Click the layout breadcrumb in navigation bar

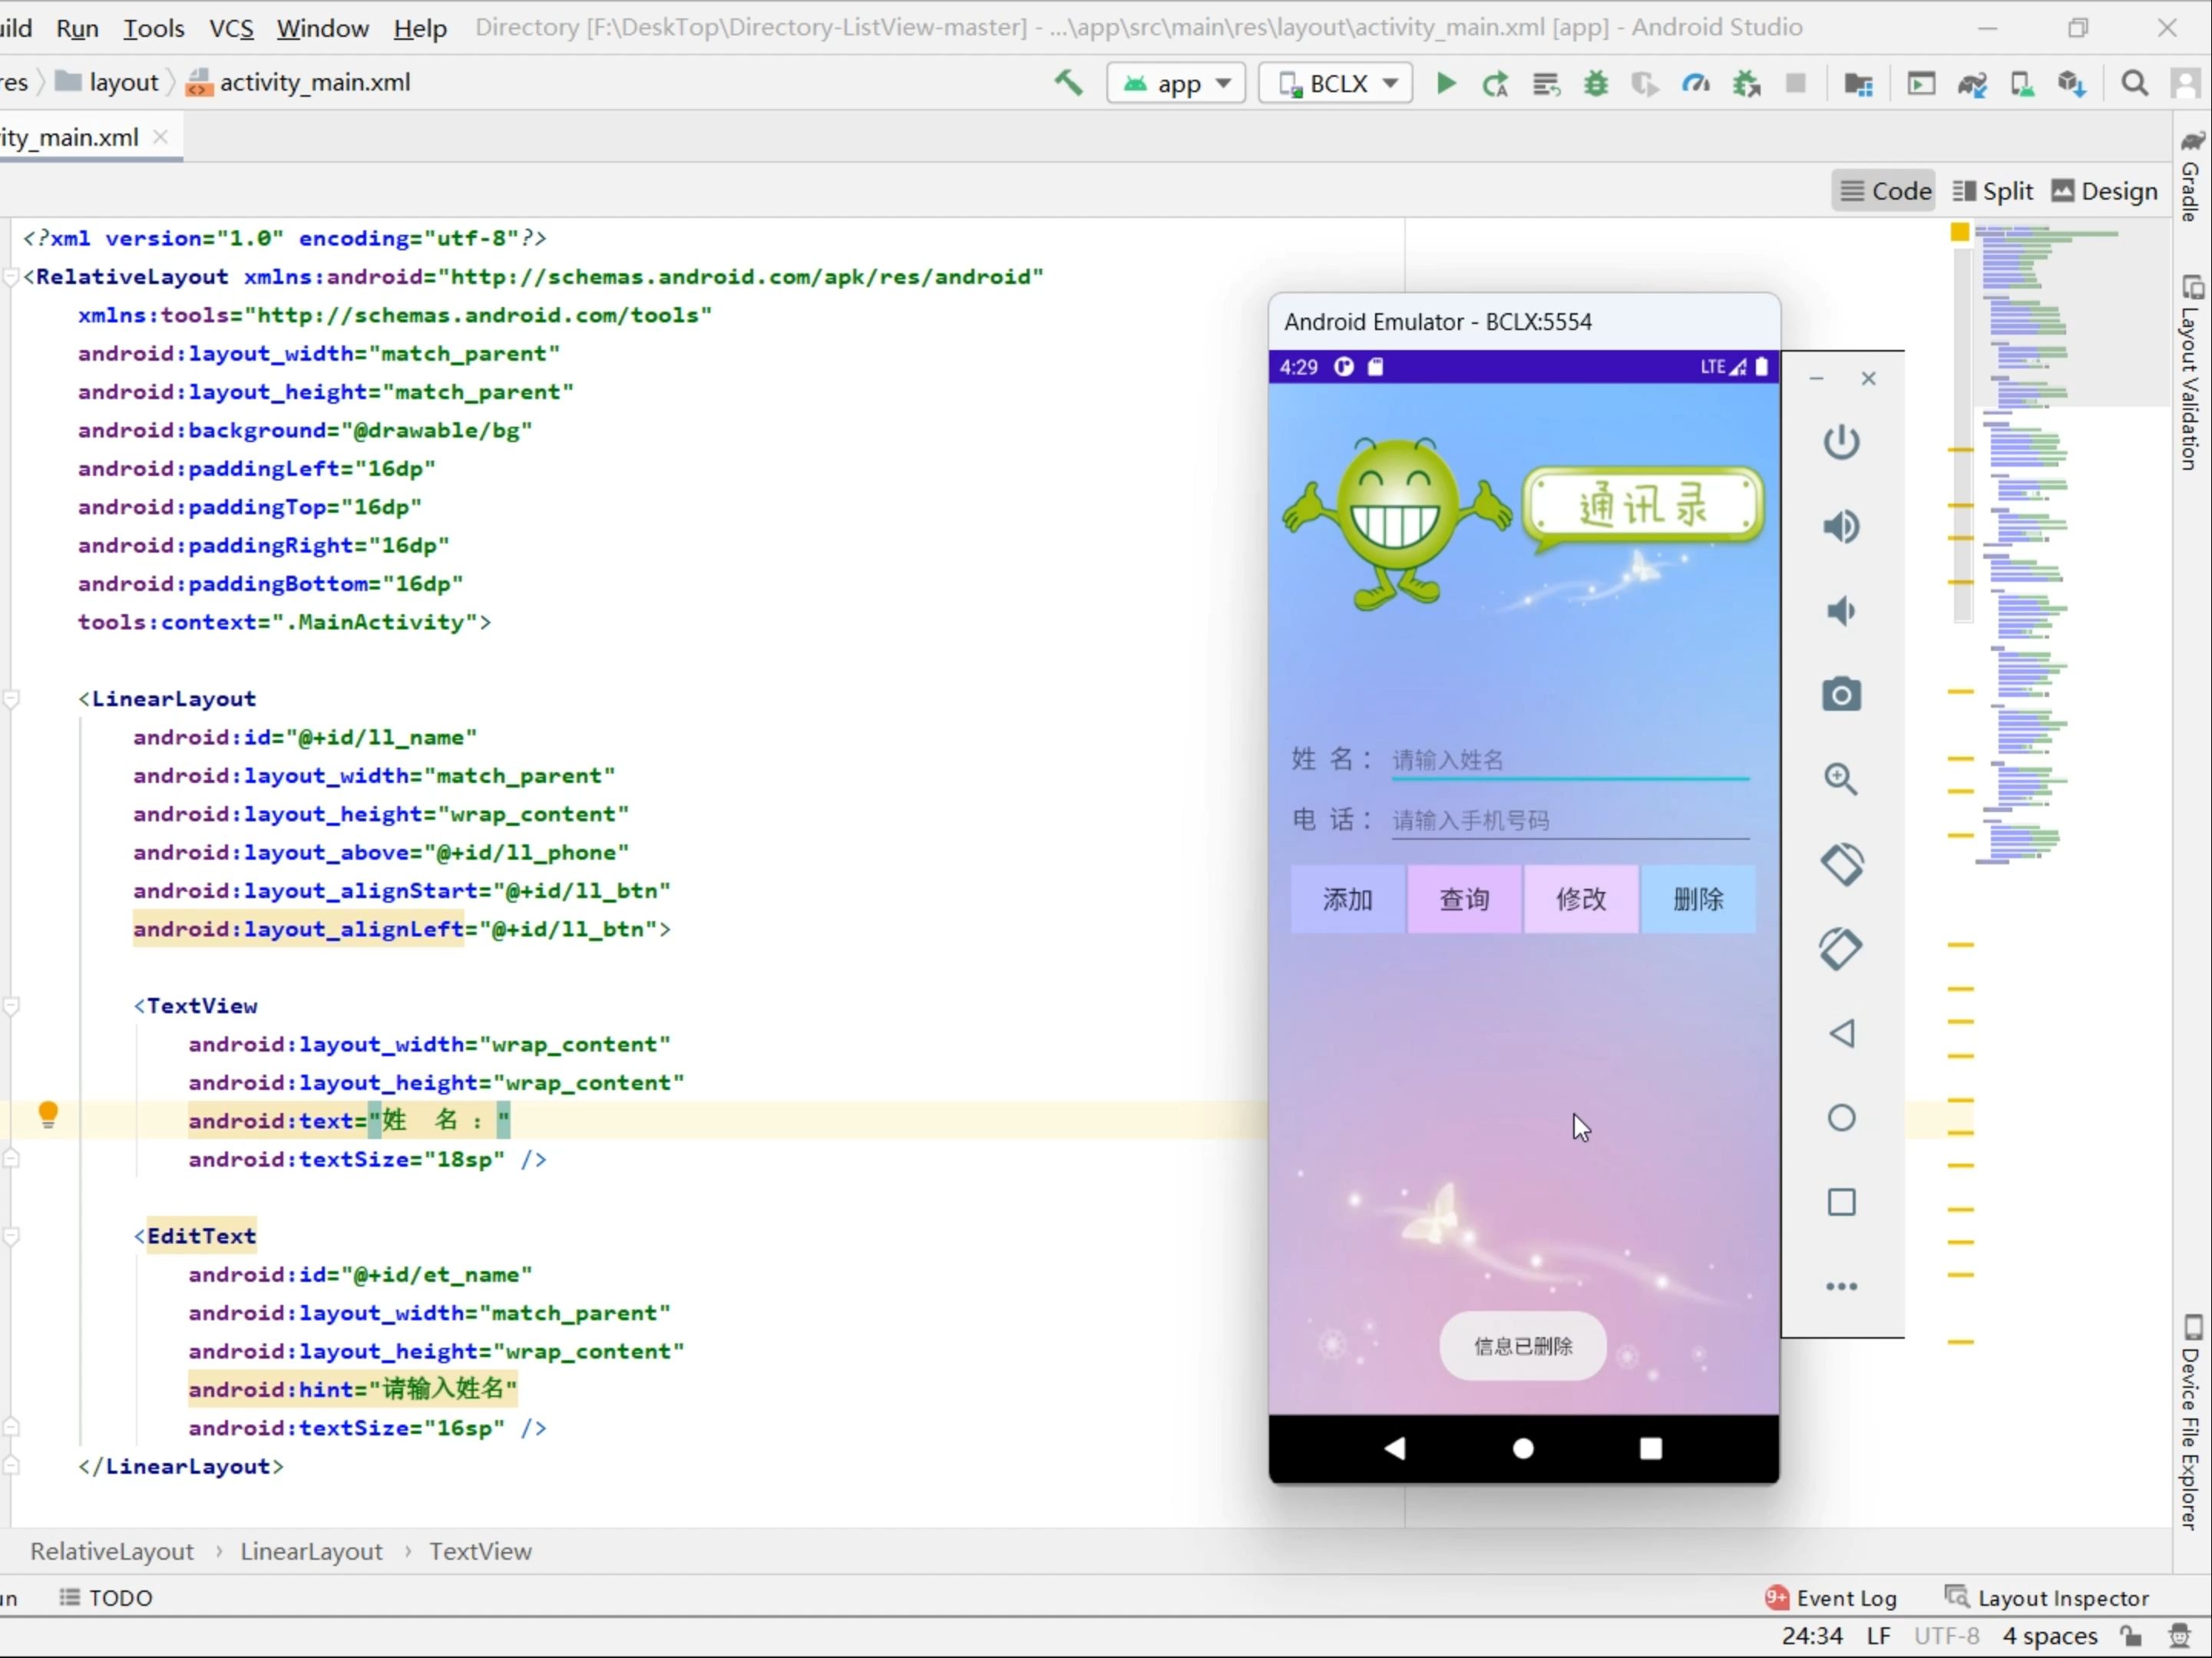pyautogui.click(x=107, y=83)
